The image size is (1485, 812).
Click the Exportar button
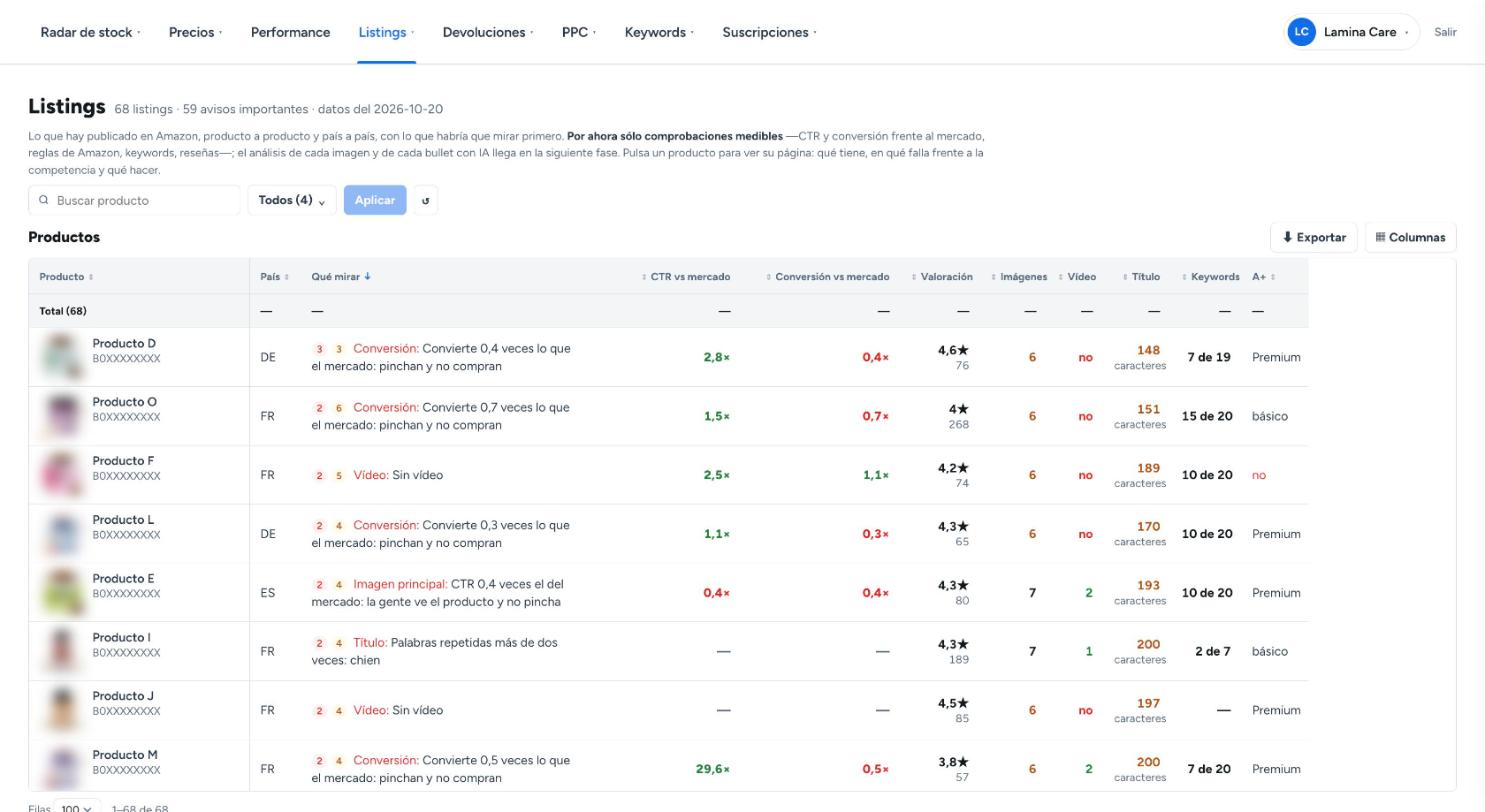pyautogui.click(x=1314, y=237)
